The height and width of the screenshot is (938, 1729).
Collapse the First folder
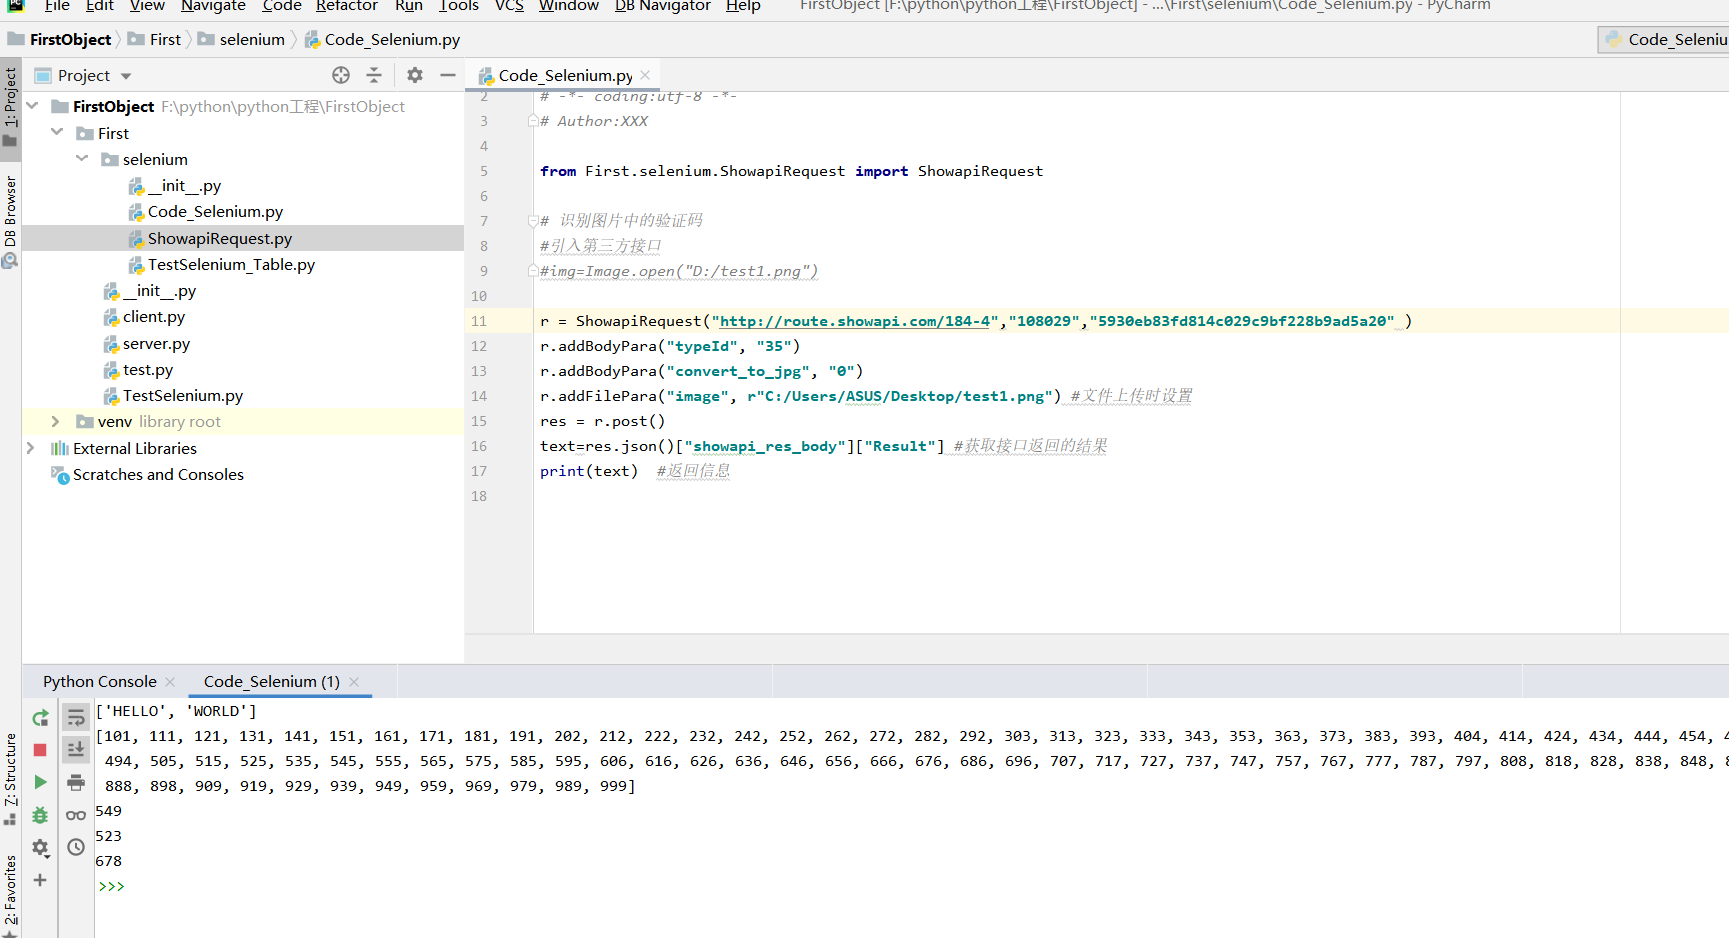tap(57, 133)
